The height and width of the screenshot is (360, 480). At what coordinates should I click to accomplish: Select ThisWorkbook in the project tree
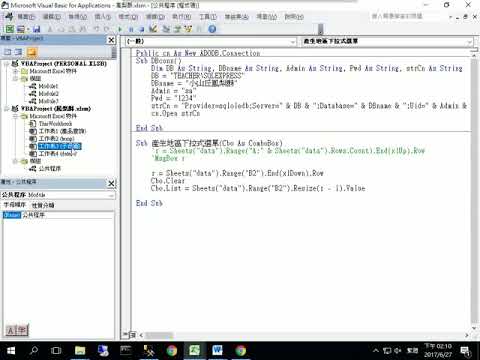[x=55, y=124]
